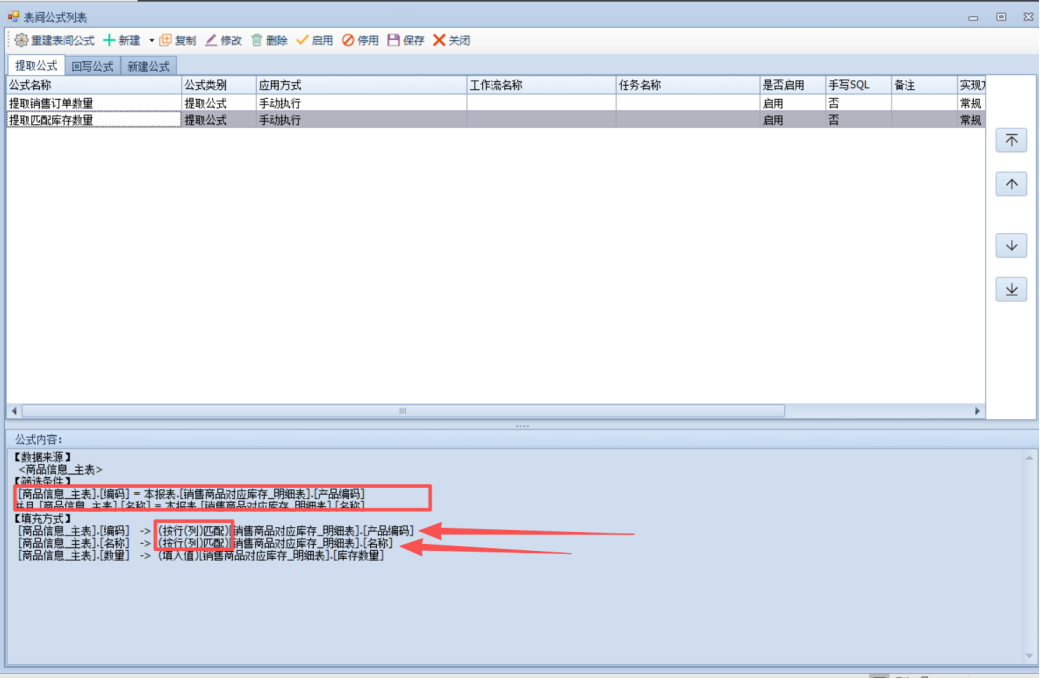Screen dimensions: 1040x679
Task: Move selected row down one position
Action: pyautogui.click(x=1011, y=246)
